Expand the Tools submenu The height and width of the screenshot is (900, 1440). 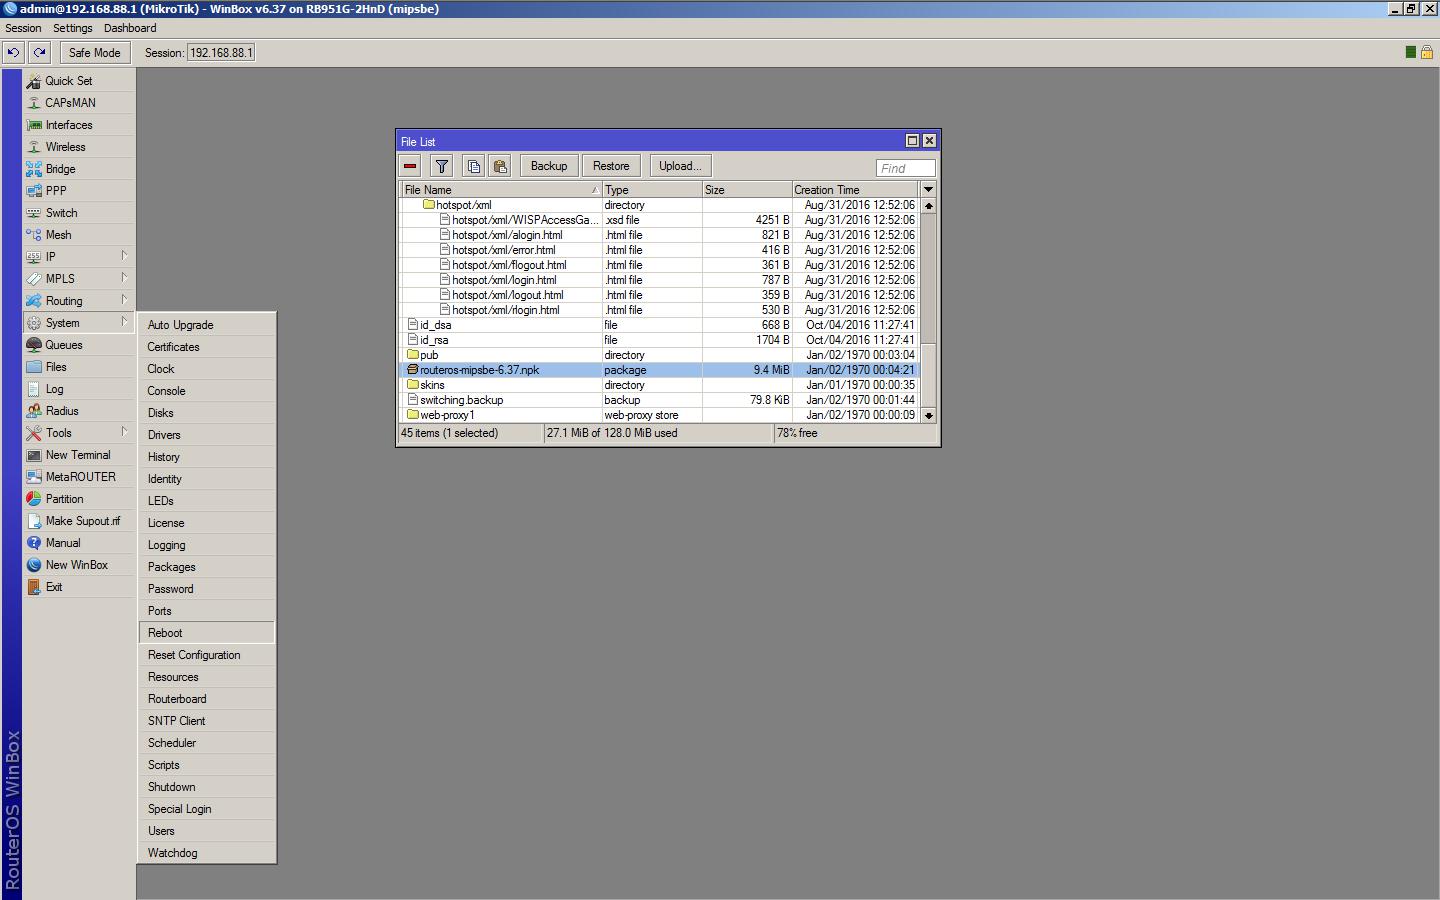click(x=79, y=433)
